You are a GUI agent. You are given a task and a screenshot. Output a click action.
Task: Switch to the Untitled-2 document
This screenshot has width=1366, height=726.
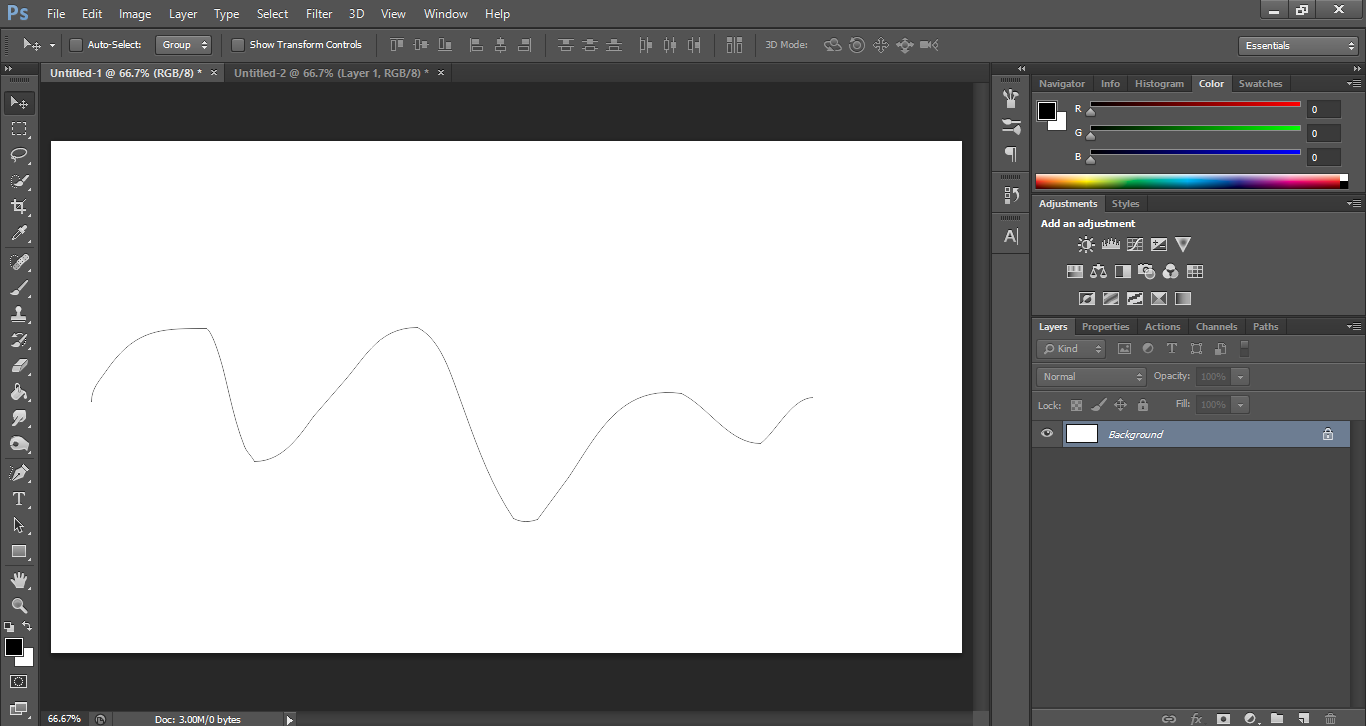click(x=330, y=72)
